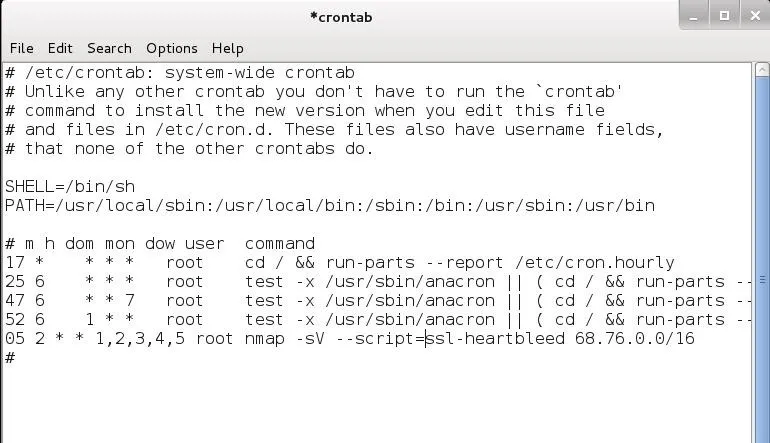
Task: Place cursor in the SHELL=/bin/sh line
Action: pyautogui.click(x=70, y=187)
